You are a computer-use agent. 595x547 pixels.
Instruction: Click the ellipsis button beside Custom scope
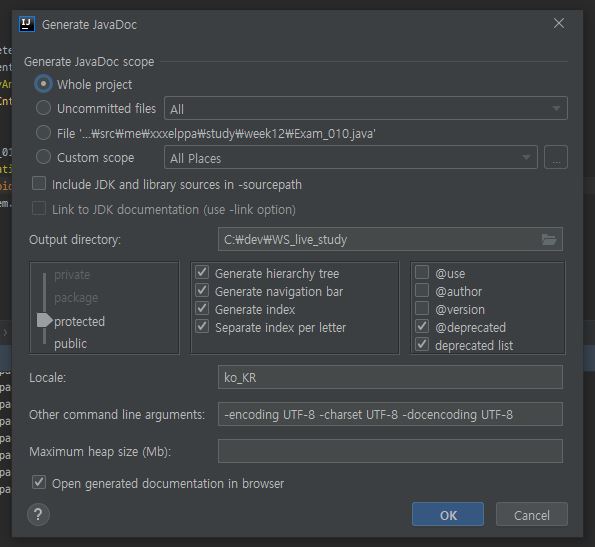click(x=556, y=157)
